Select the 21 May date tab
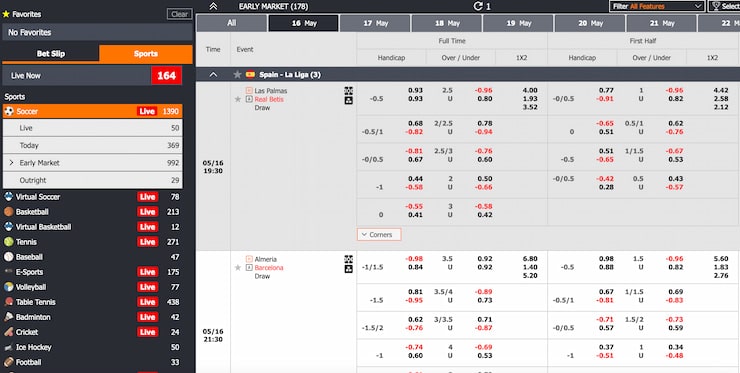The height and width of the screenshot is (373, 740). click(x=661, y=23)
